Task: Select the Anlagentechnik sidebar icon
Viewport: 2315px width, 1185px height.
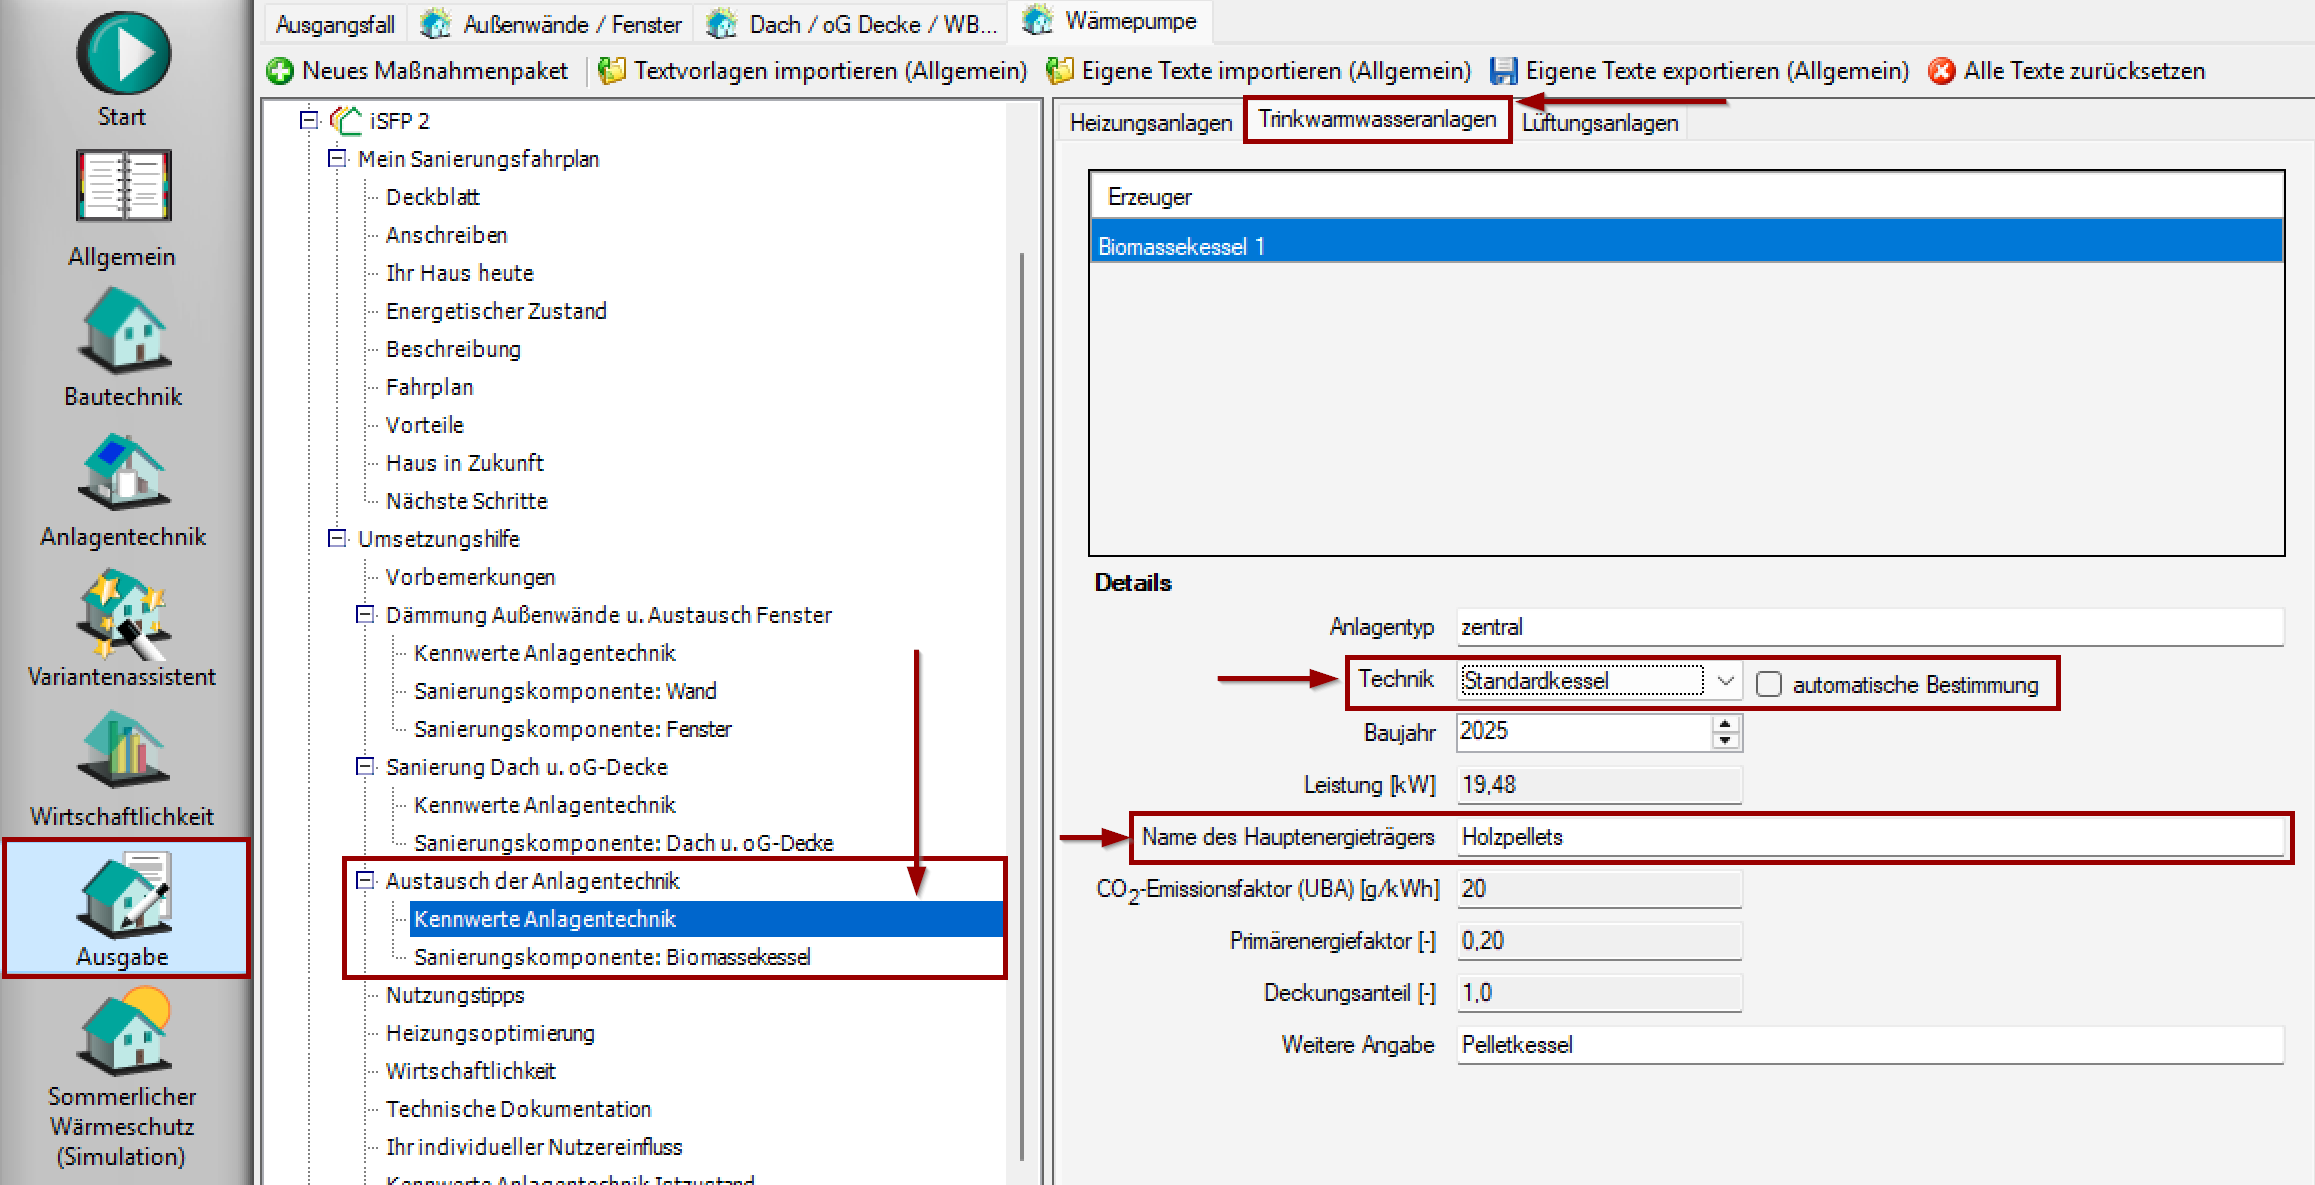Action: pyautogui.click(x=123, y=470)
